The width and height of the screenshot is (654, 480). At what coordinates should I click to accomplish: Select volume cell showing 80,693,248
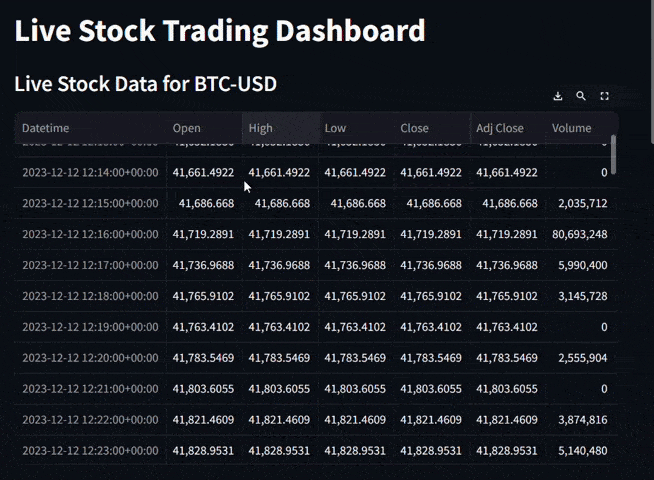(579, 234)
